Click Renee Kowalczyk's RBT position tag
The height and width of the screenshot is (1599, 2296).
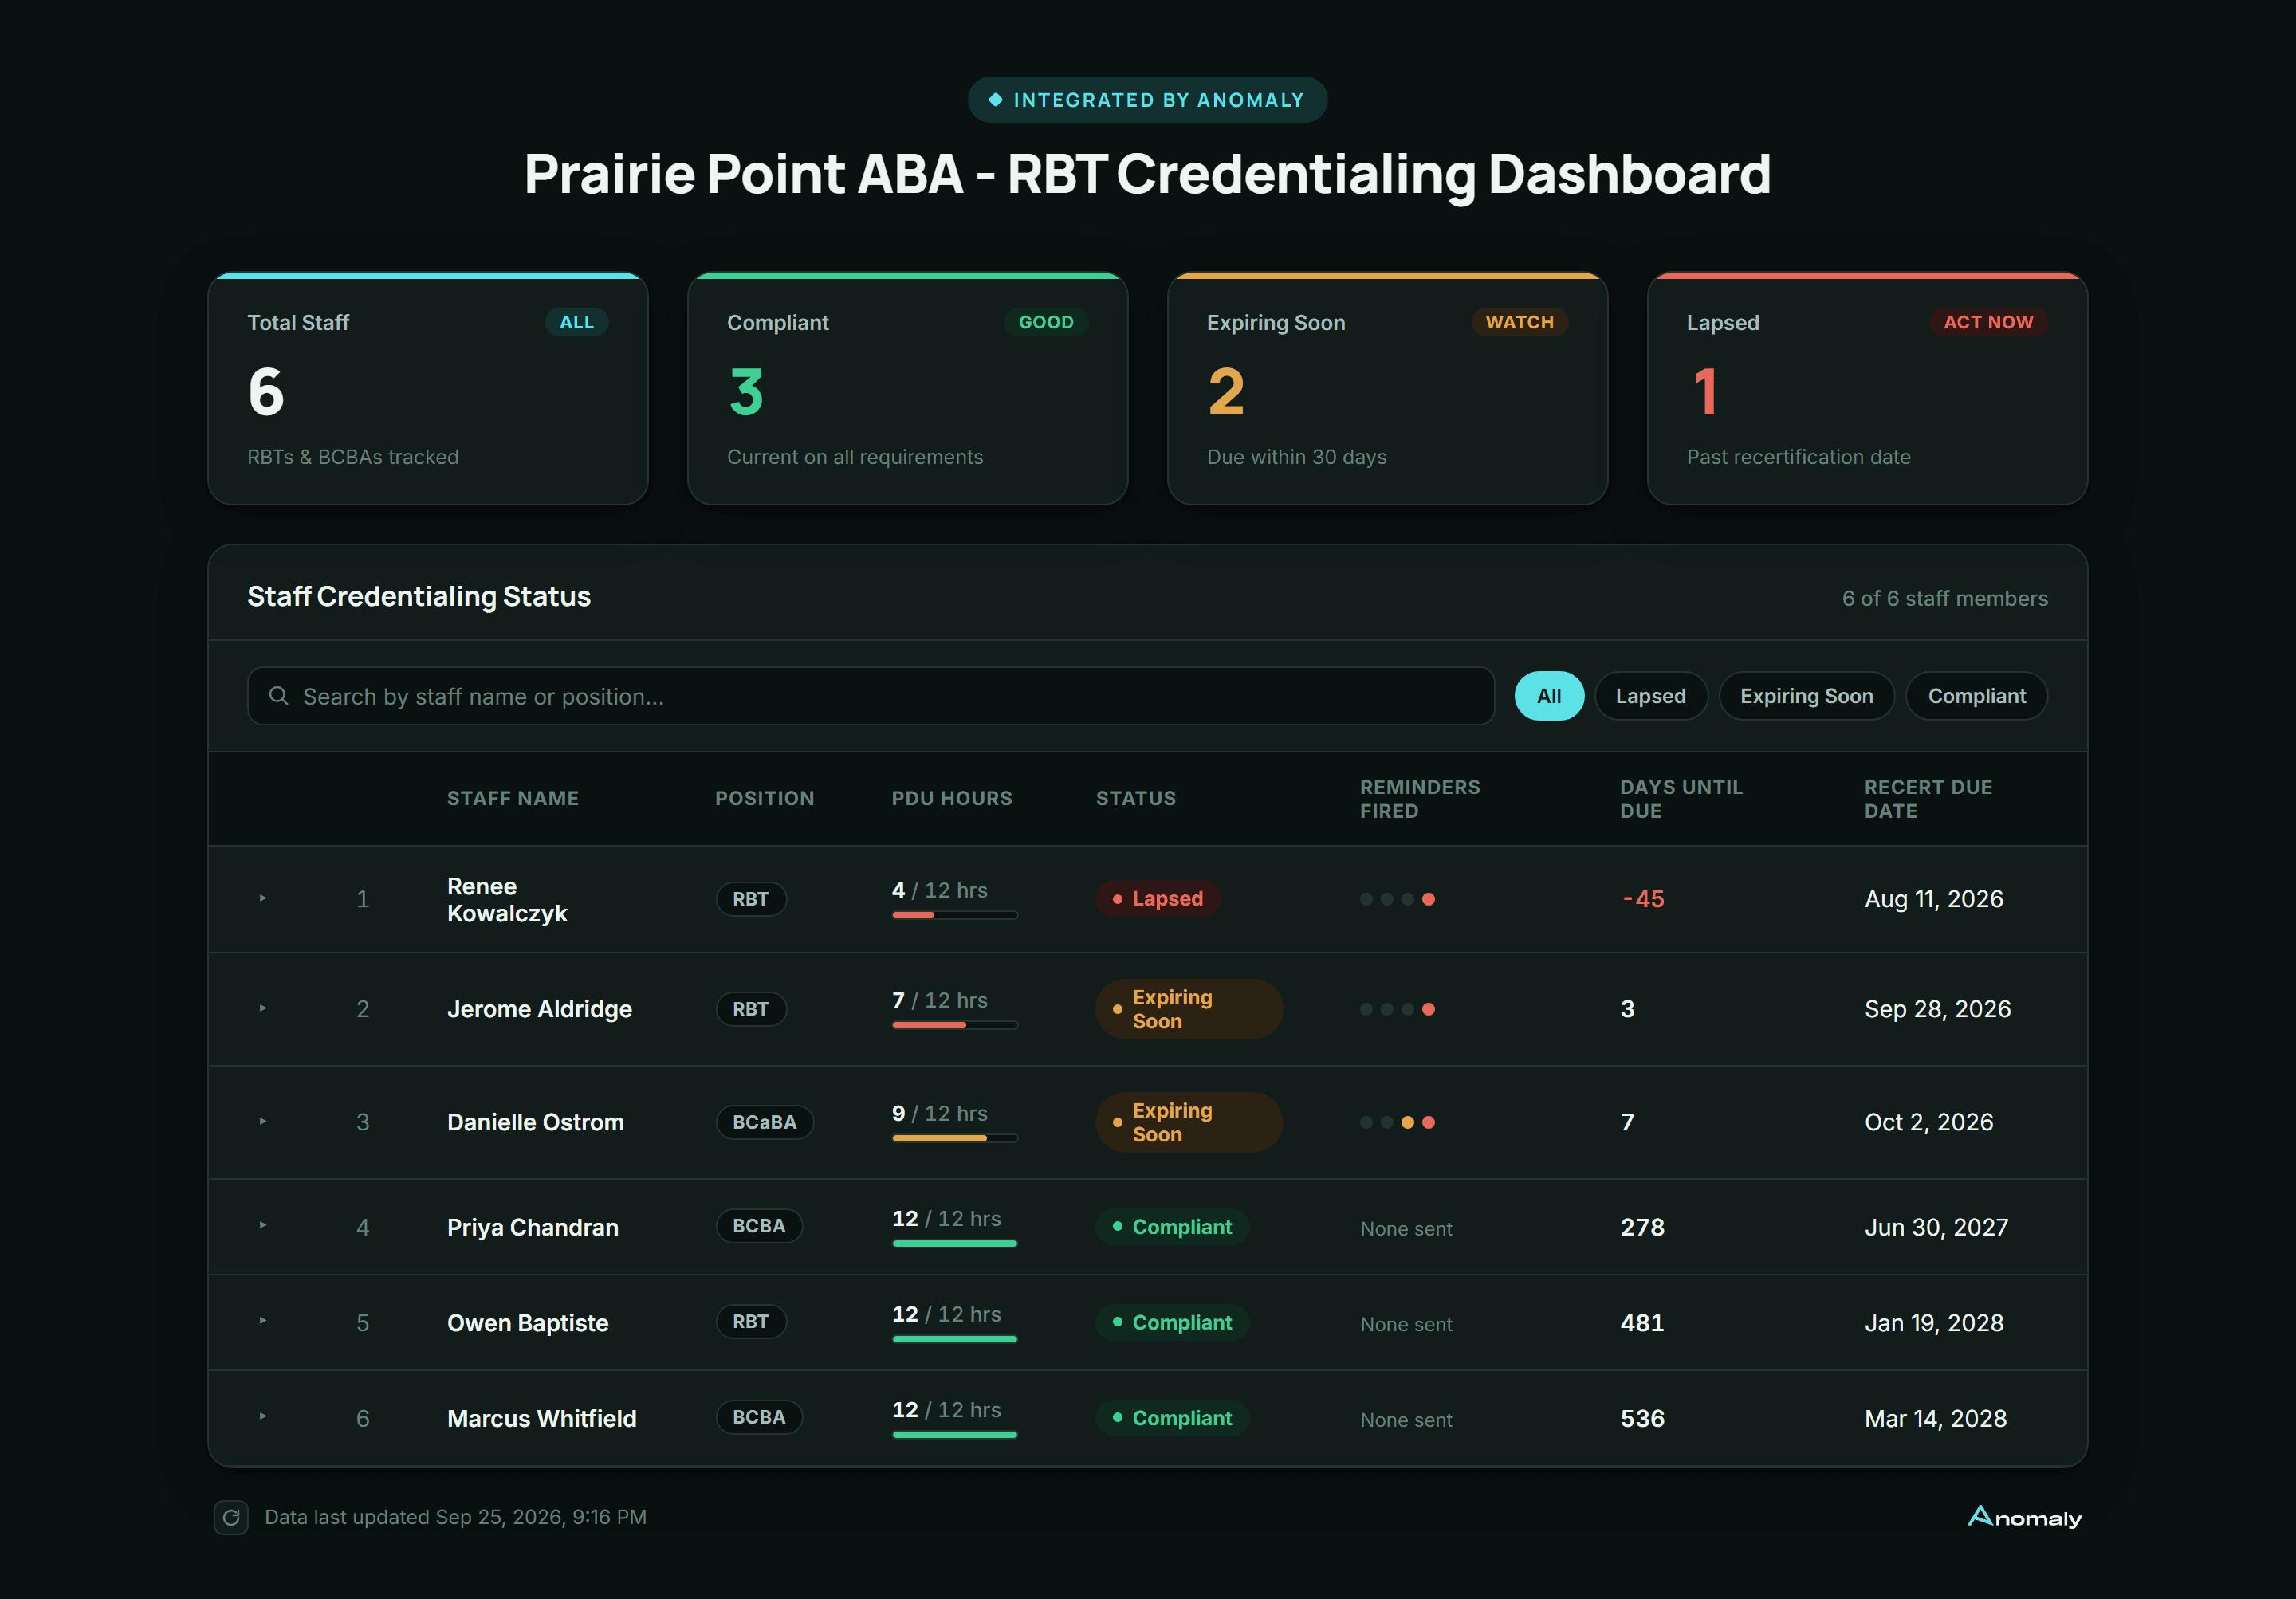pyautogui.click(x=751, y=899)
